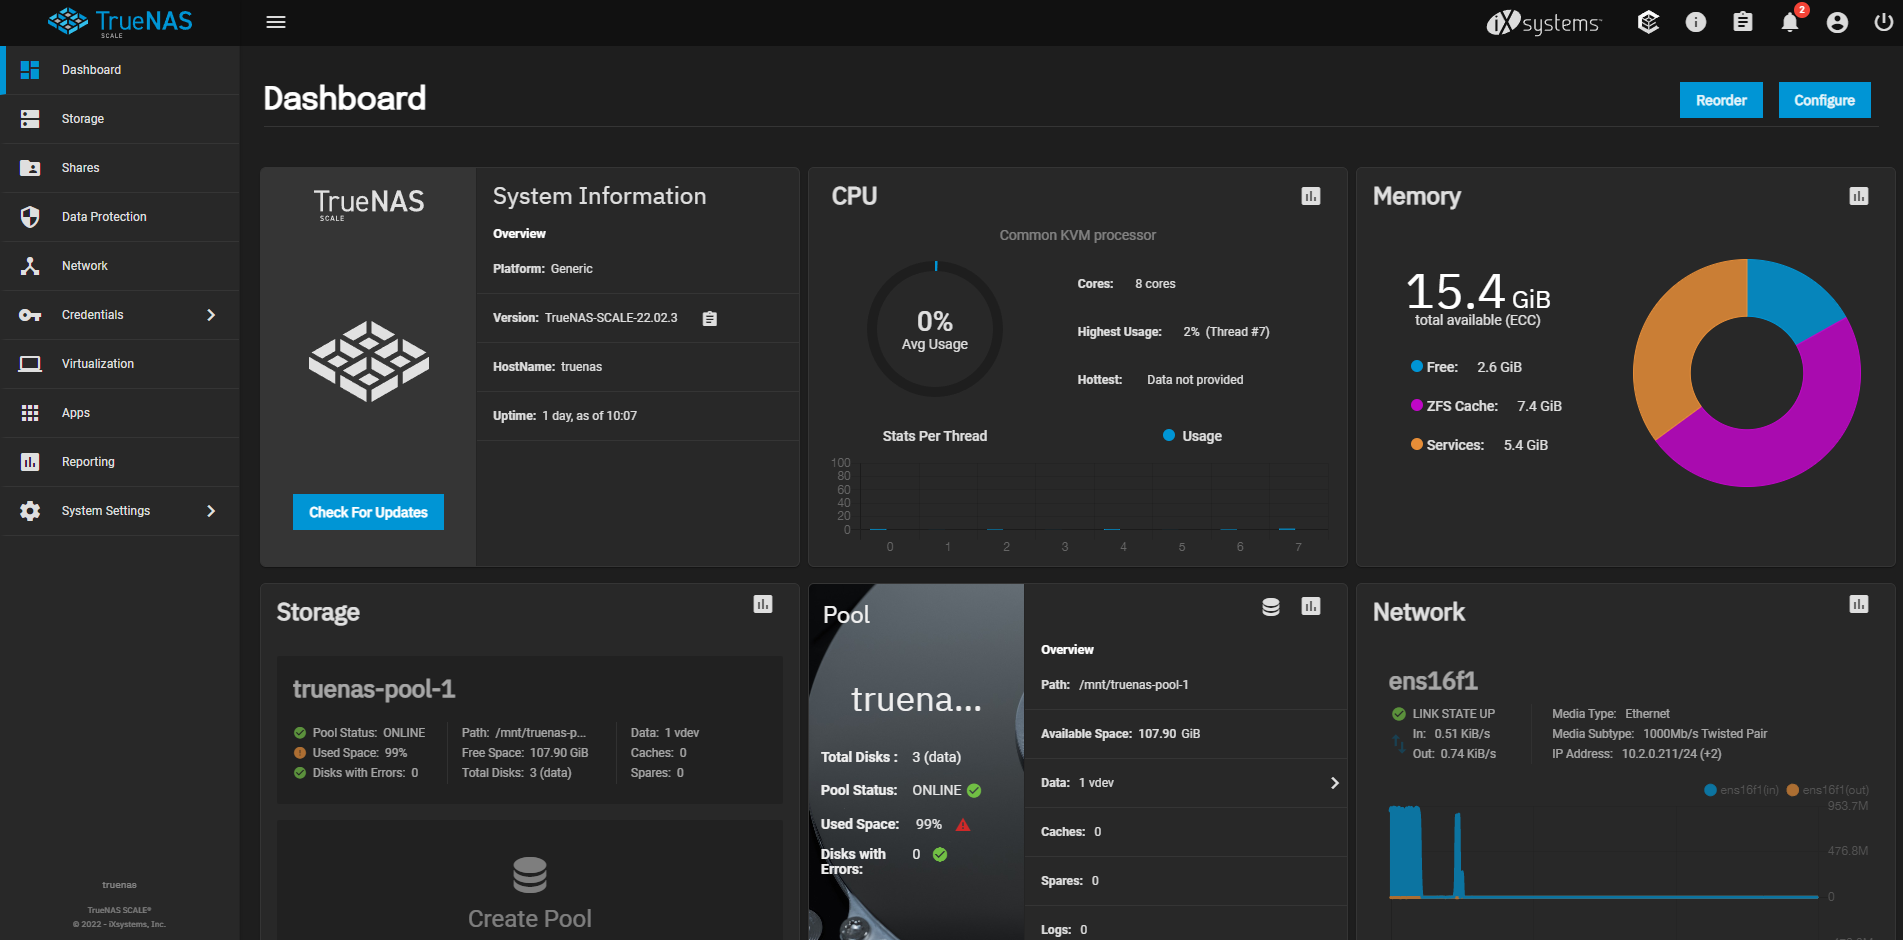Click the Pool Status ONLINE green check
Screen dimensions: 1903x940
pyautogui.click(x=974, y=790)
